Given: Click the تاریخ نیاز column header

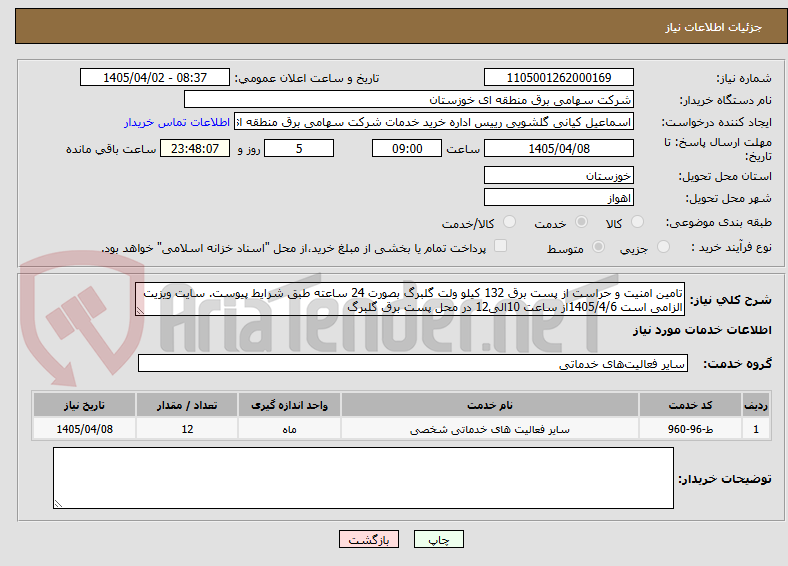Looking at the screenshot, I should 84,405.
